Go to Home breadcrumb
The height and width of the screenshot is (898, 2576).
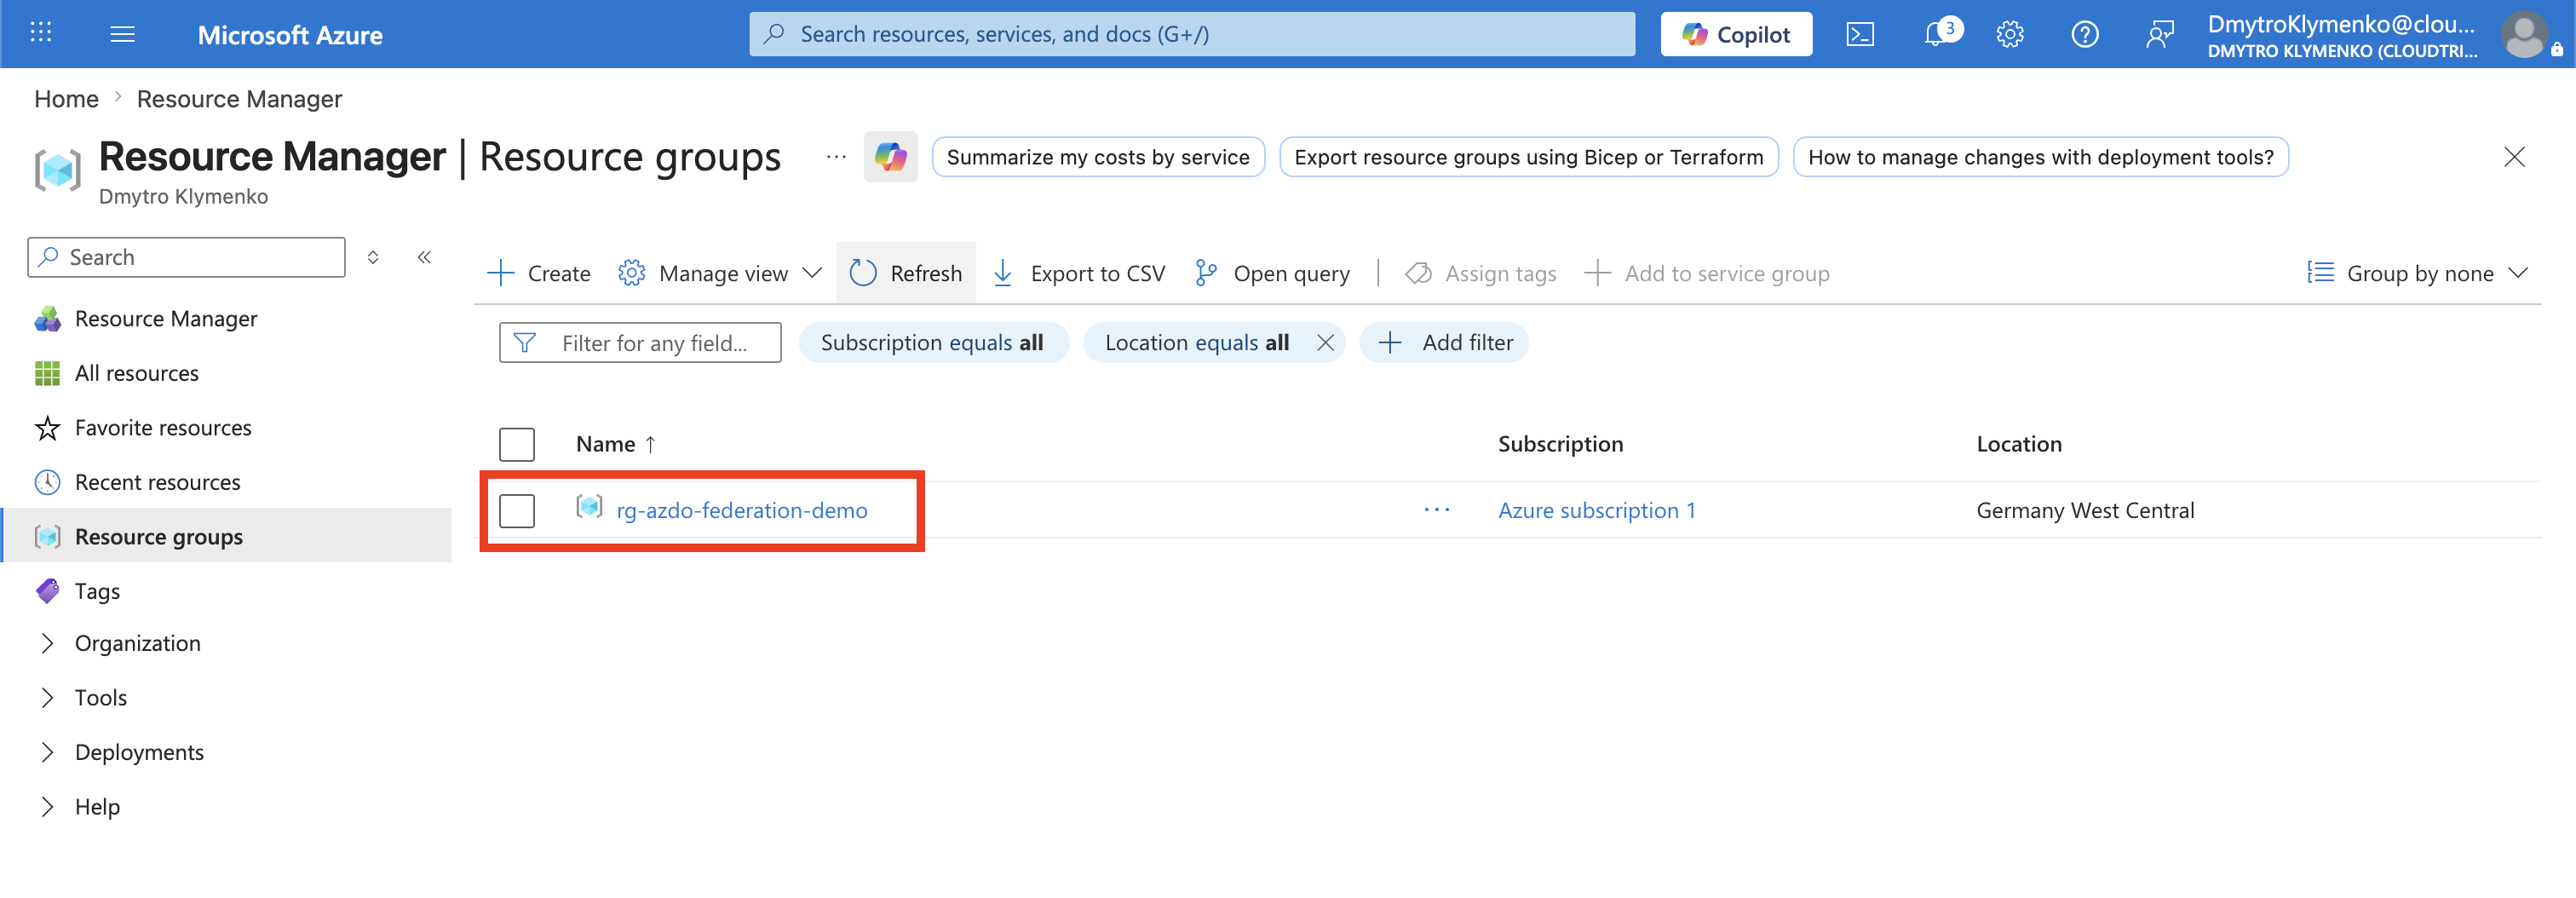point(66,99)
